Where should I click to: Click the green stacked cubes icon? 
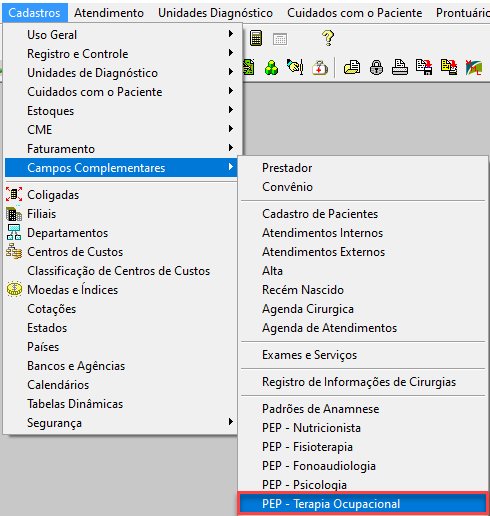[x=271, y=68]
